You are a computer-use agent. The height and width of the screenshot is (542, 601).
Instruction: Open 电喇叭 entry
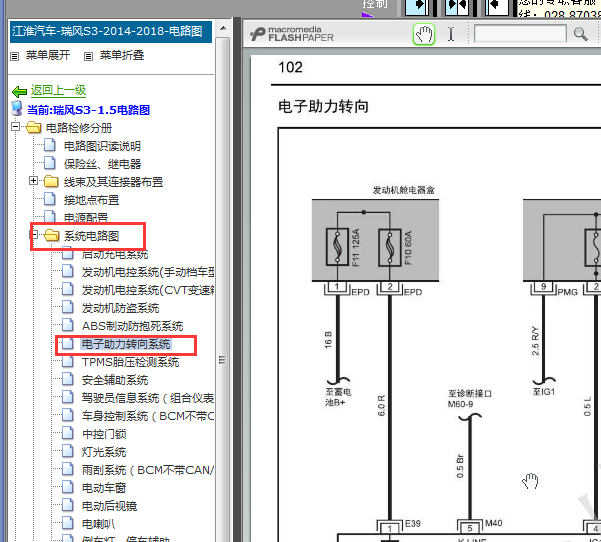click(x=99, y=524)
